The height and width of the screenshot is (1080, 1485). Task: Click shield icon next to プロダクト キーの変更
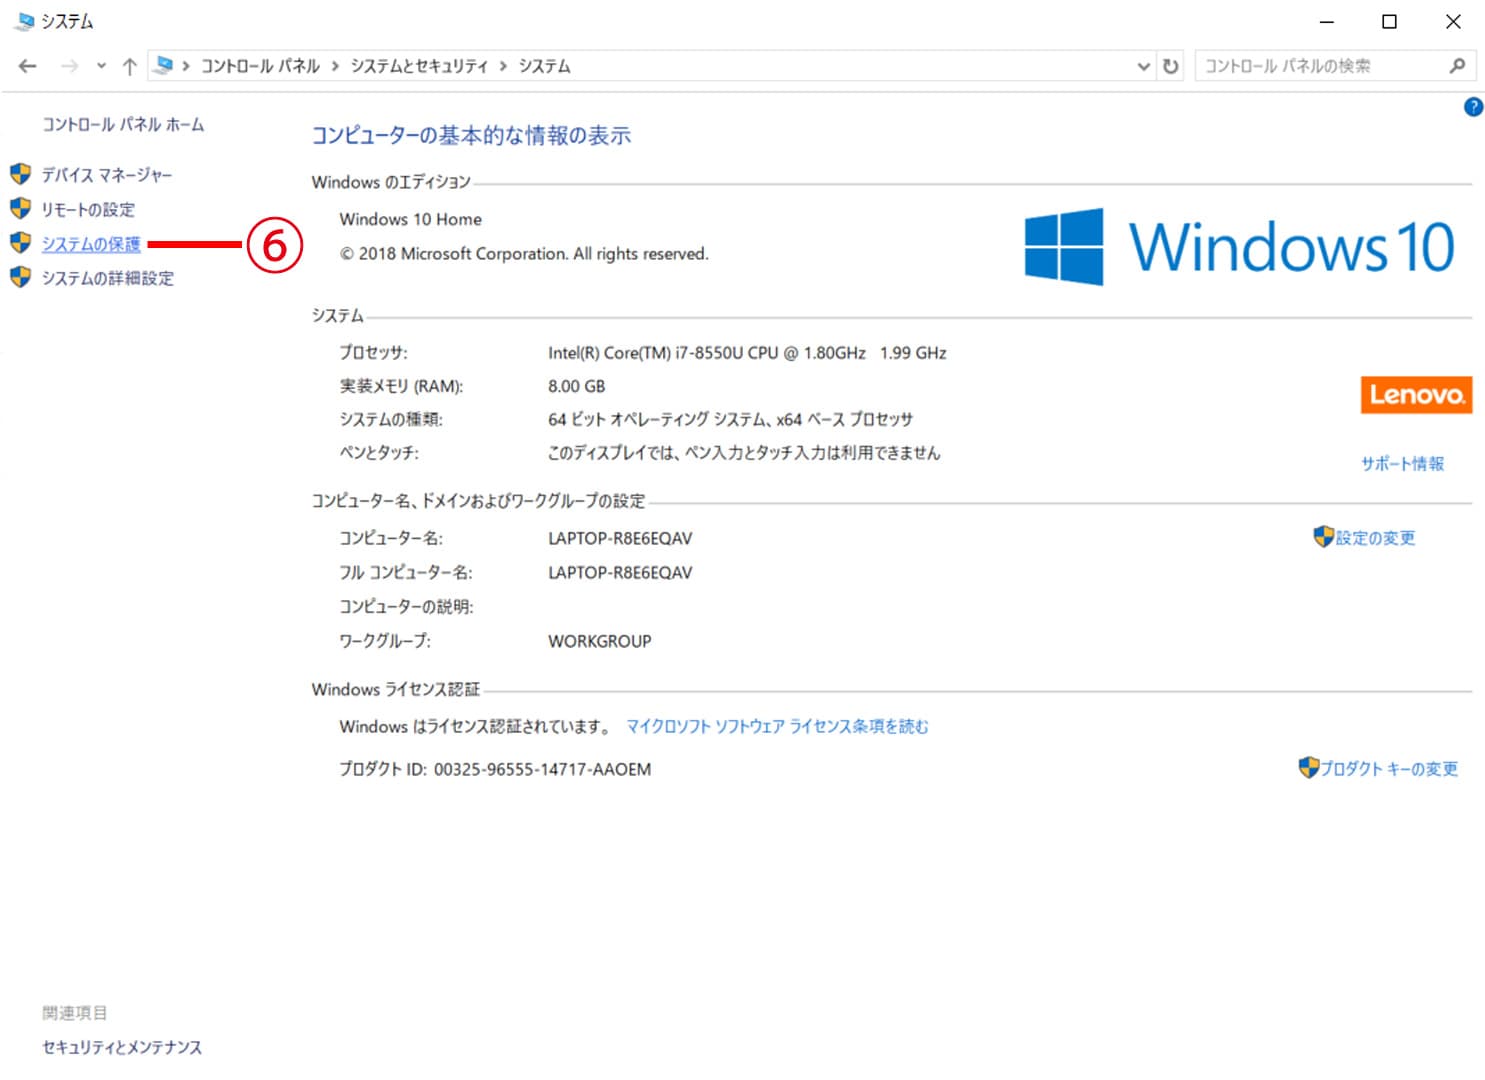[x=1309, y=767]
